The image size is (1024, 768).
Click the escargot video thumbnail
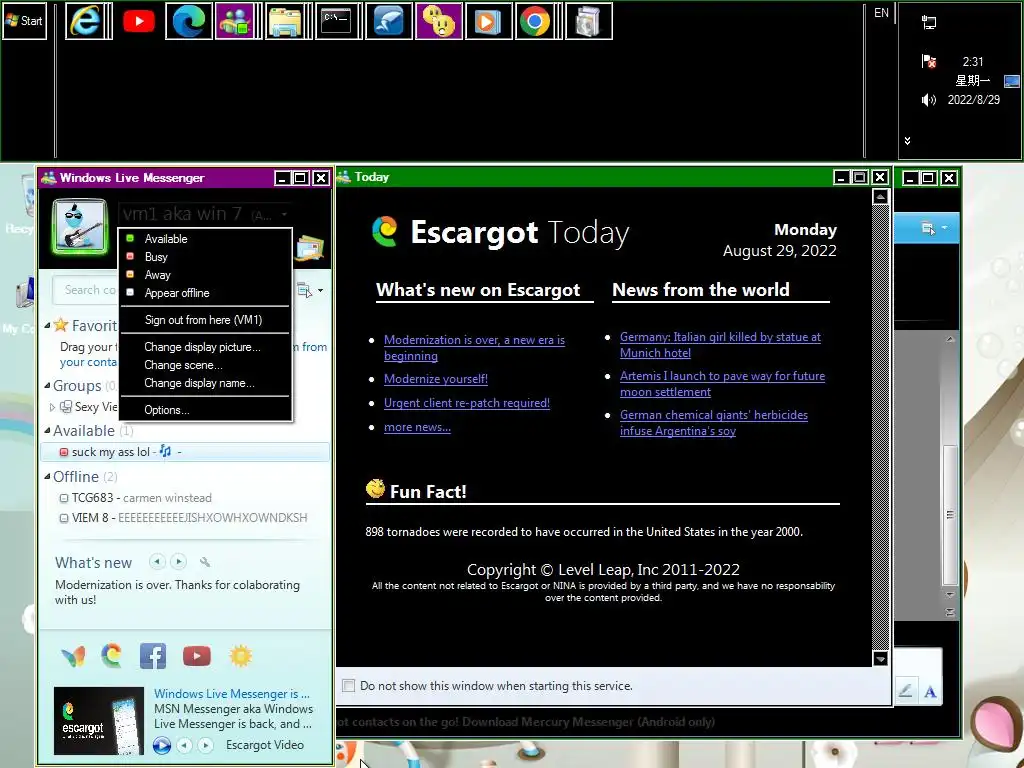coord(99,721)
